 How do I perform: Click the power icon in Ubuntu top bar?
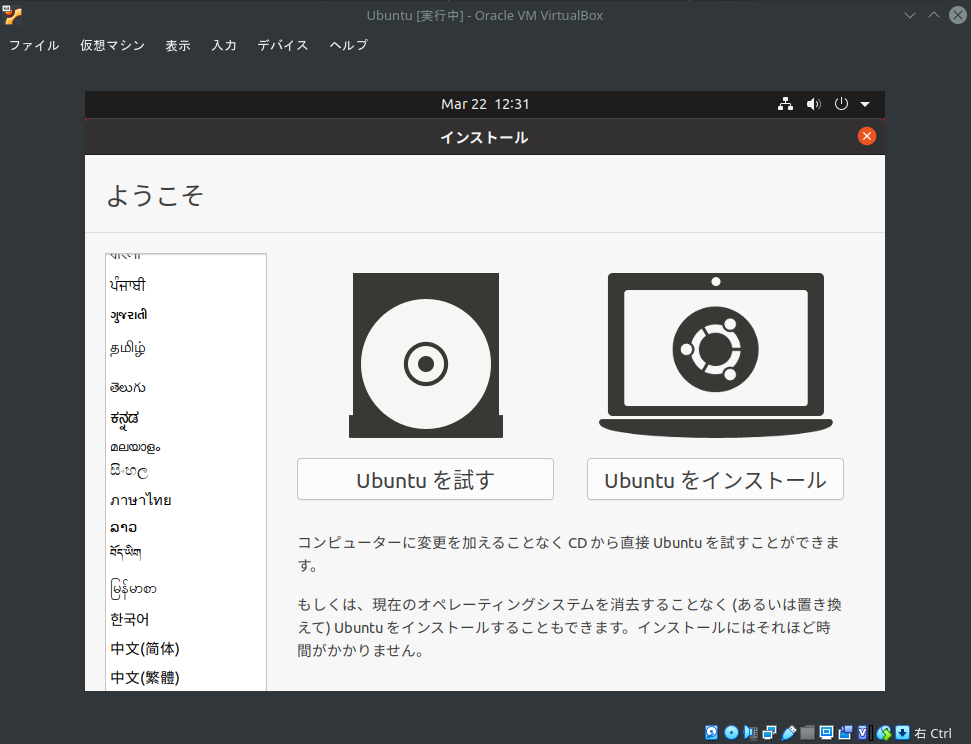(x=841, y=104)
